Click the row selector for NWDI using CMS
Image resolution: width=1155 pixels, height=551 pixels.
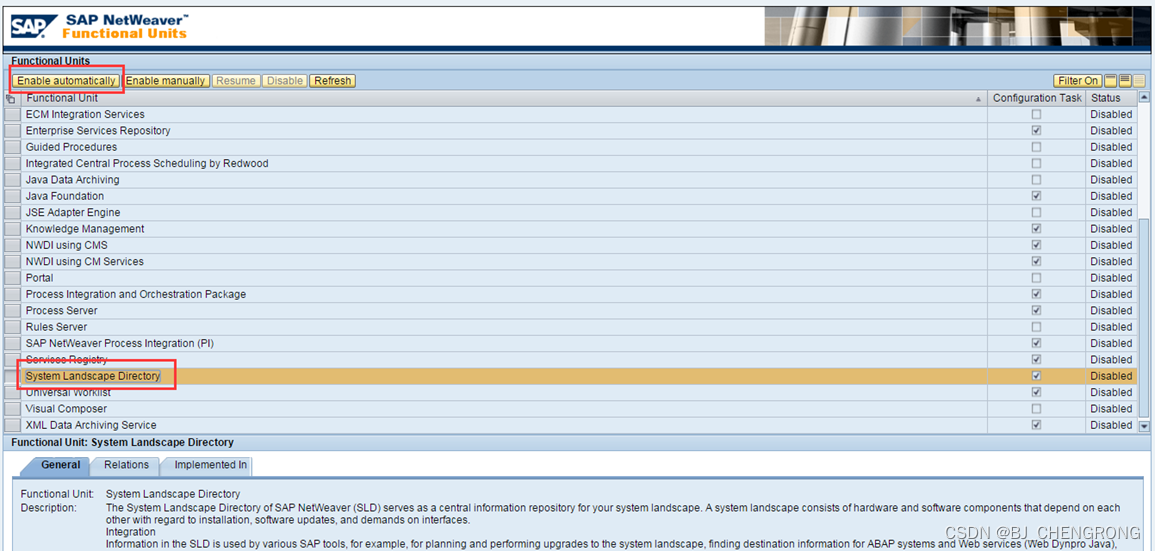pos(13,245)
